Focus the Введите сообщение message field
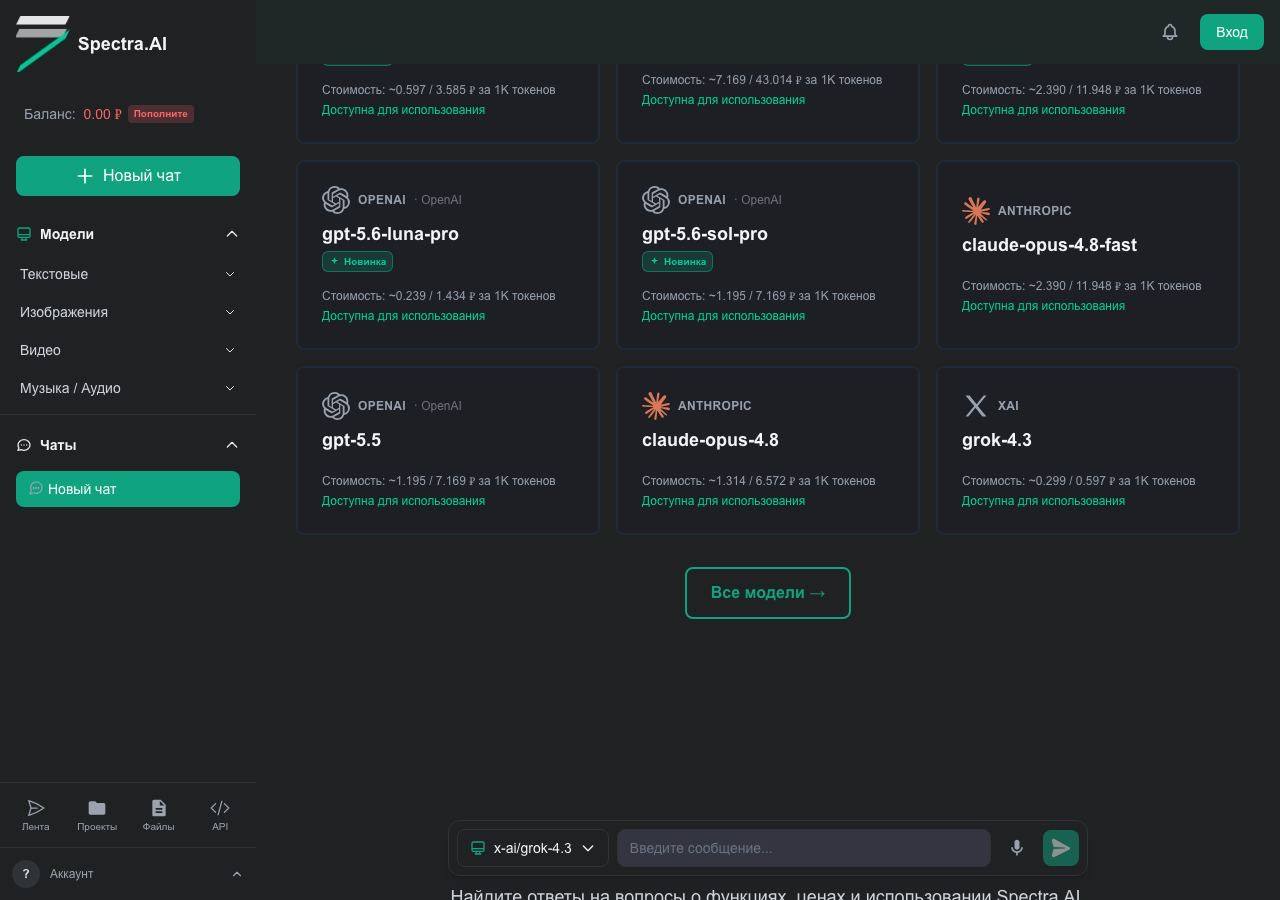Screen dimensions: 1280x900 tap(804, 848)
